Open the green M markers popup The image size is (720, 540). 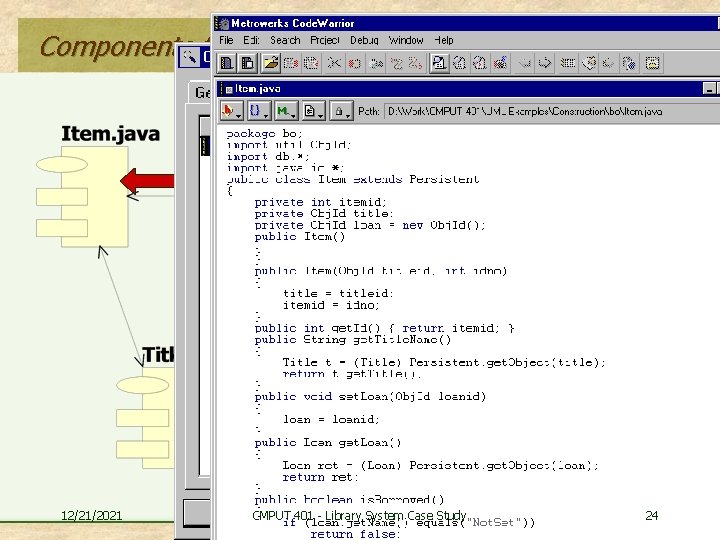[286, 111]
